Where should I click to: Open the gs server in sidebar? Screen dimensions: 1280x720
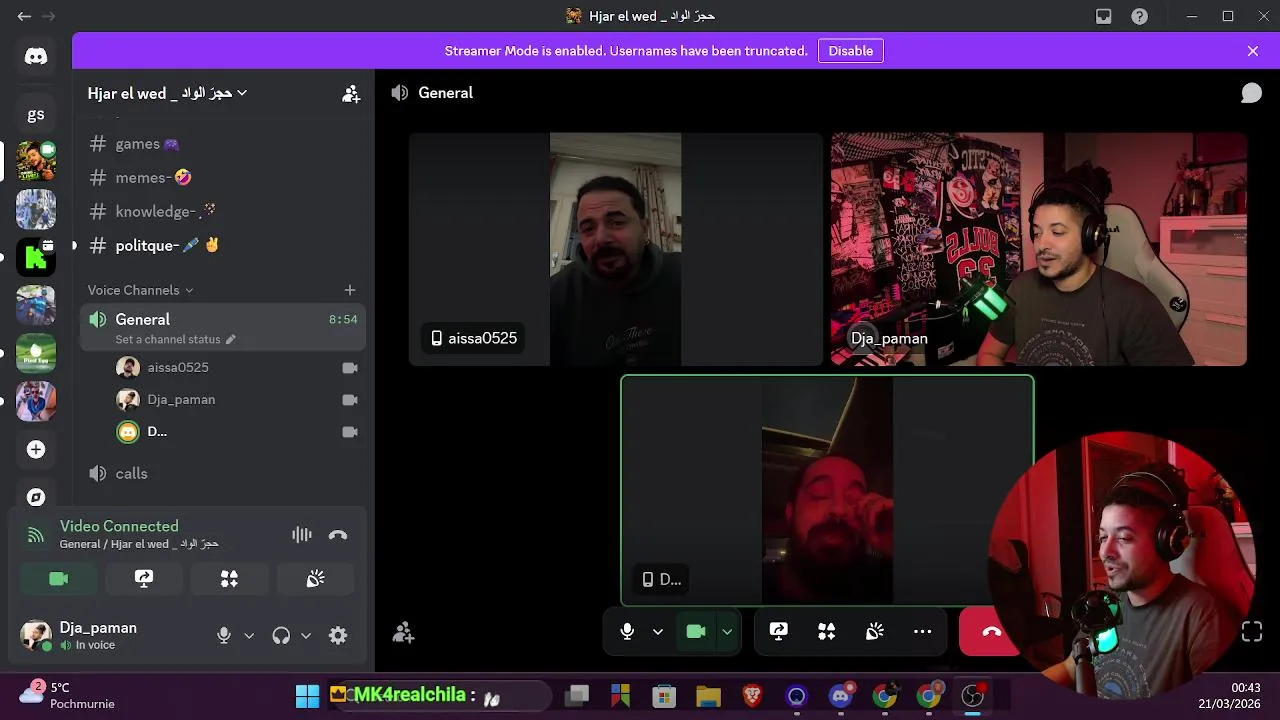click(36, 114)
